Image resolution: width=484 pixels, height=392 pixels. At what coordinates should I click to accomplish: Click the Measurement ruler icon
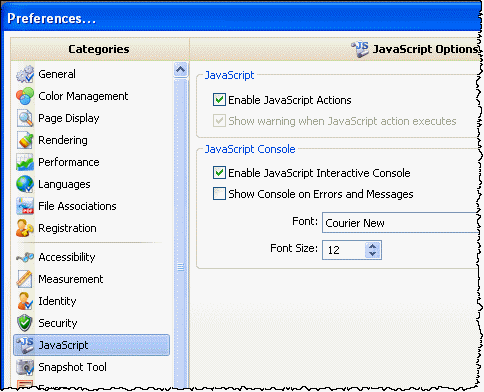click(25, 279)
